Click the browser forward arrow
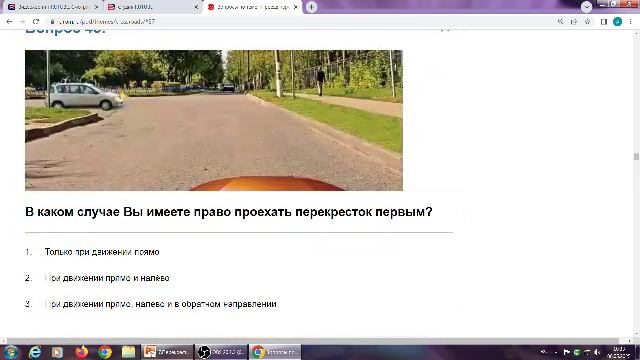Screen dimensions: 640x360 tap(22, 22)
